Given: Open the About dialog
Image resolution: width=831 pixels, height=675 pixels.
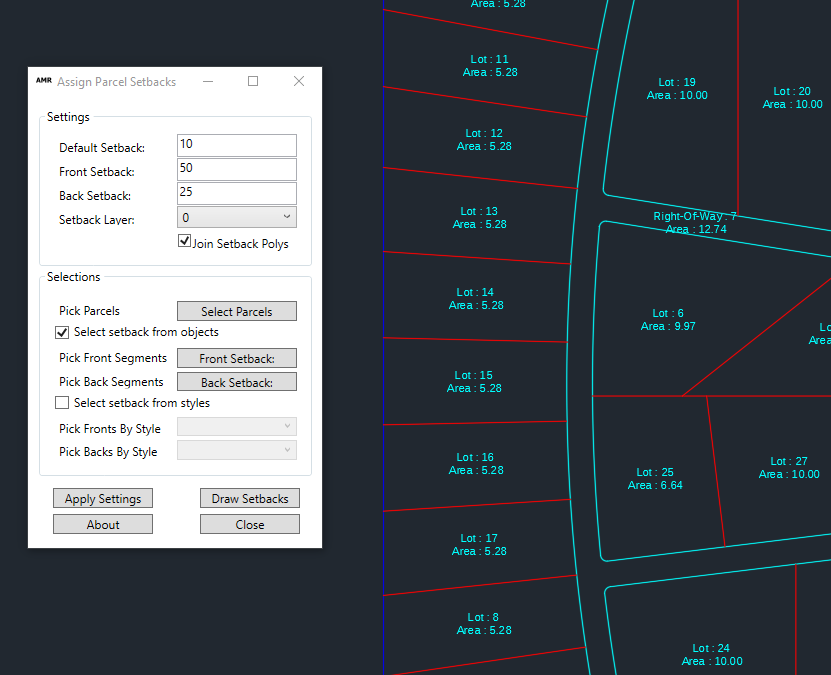Looking at the screenshot, I should point(102,523).
